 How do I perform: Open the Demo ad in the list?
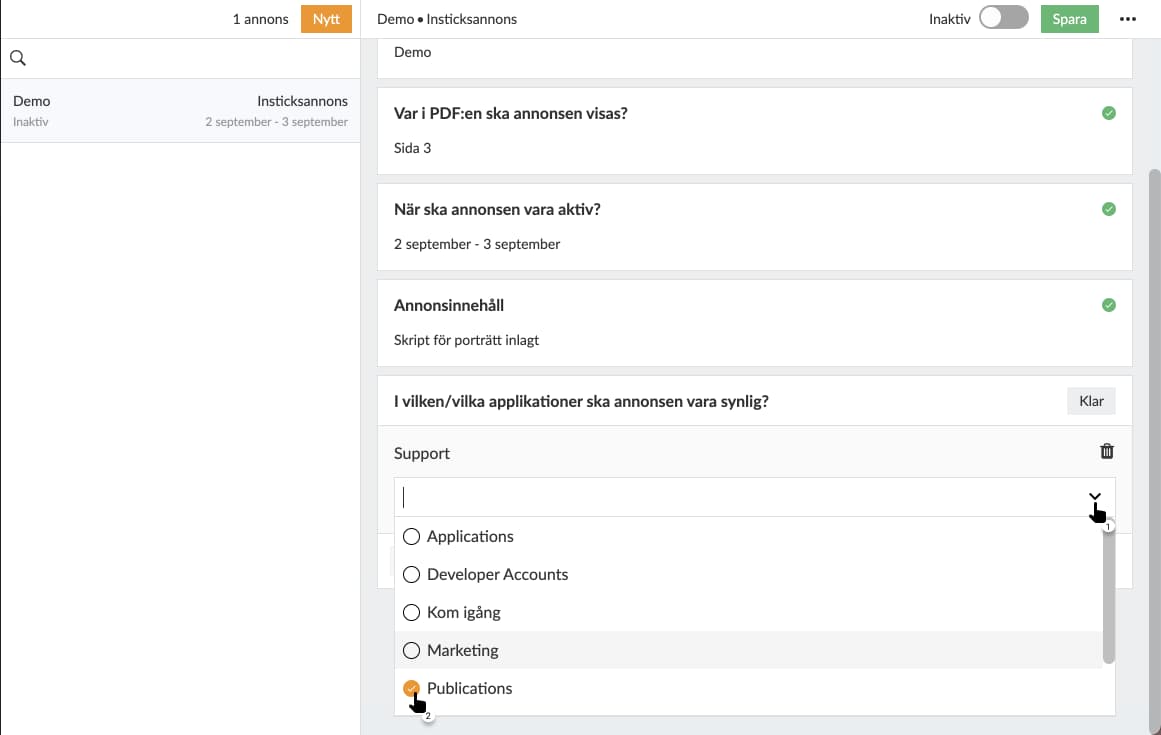[x=180, y=110]
